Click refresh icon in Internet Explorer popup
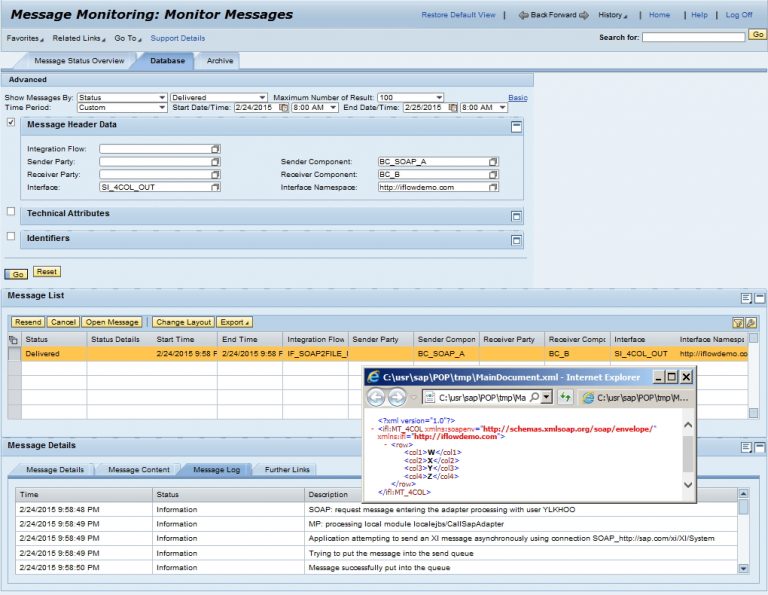 tap(565, 397)
